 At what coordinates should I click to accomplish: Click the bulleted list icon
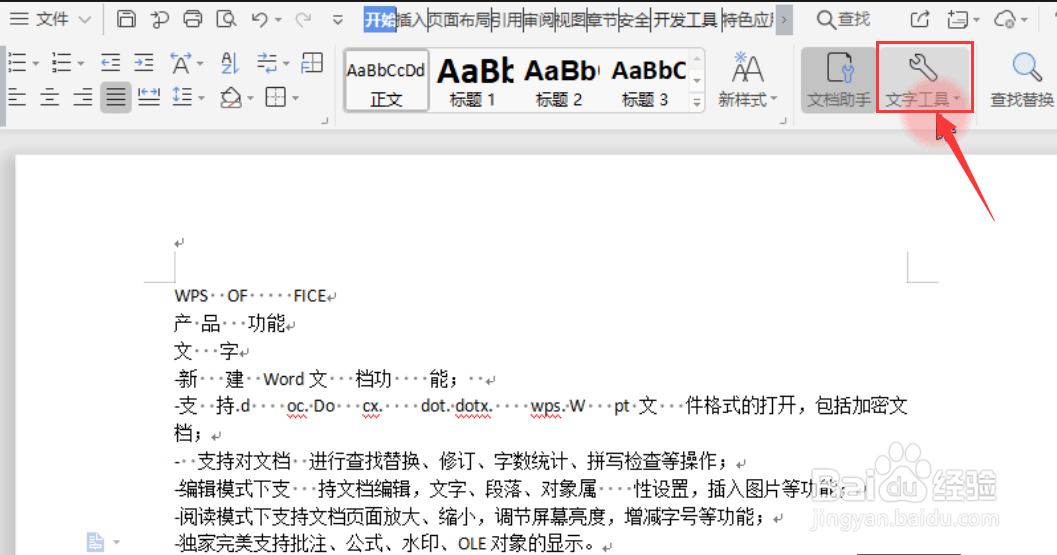[x=18, y=63]
